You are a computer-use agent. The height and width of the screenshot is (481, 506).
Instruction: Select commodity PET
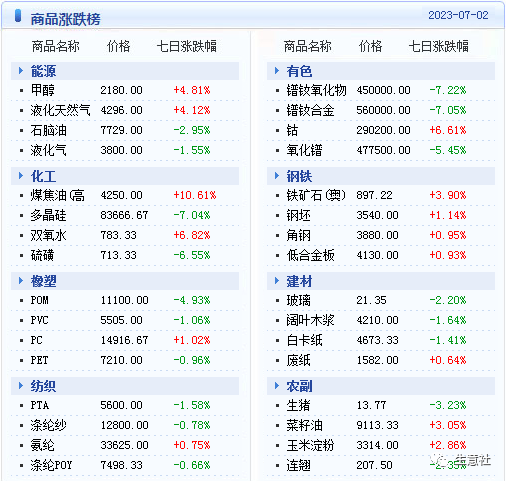pos(39,360)
